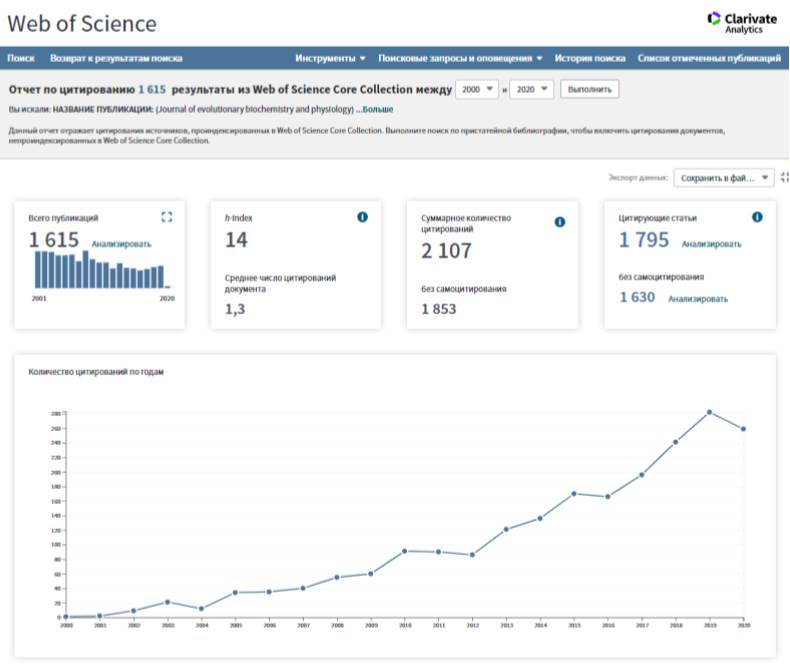This screenshot has width=790, height=667.
Task: Click the 1 615 results count in heading
Action: [x=152, y=89]
